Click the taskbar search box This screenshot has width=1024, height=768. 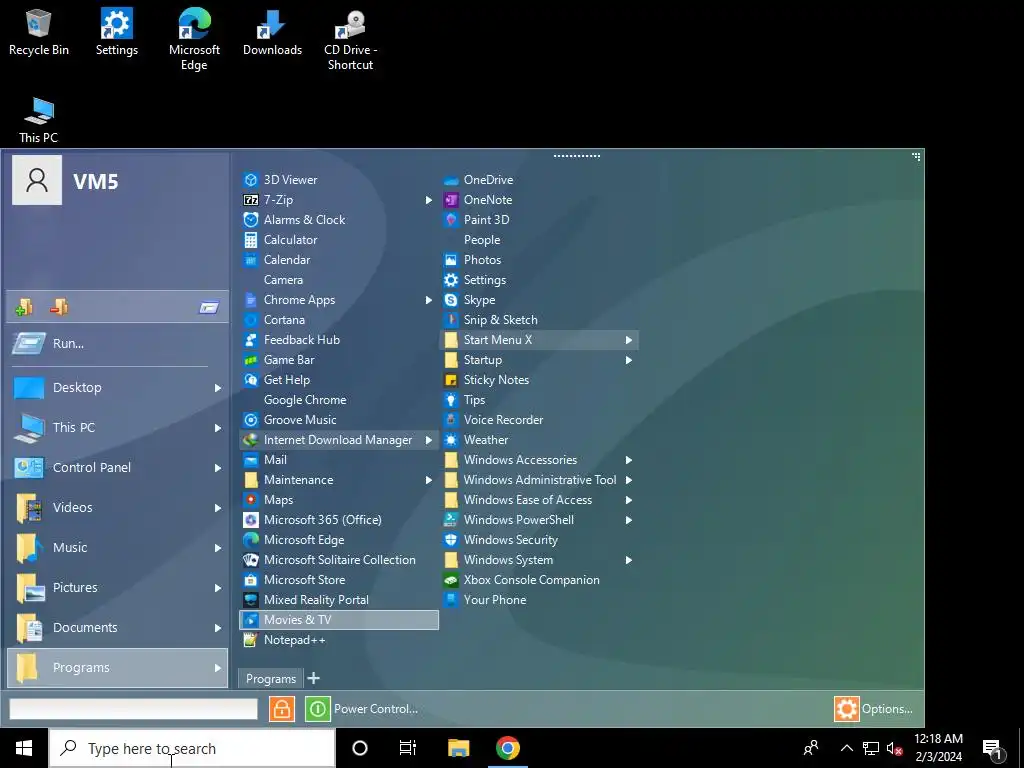pyautogui.click(x=192, y=748)
